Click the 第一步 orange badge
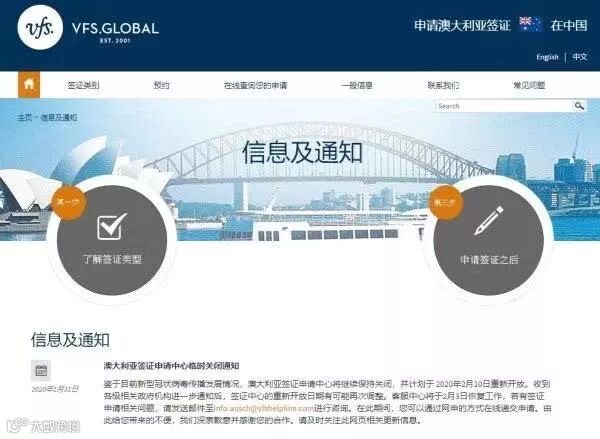Screen dimensions: 600x439 [x=68, y=202]
